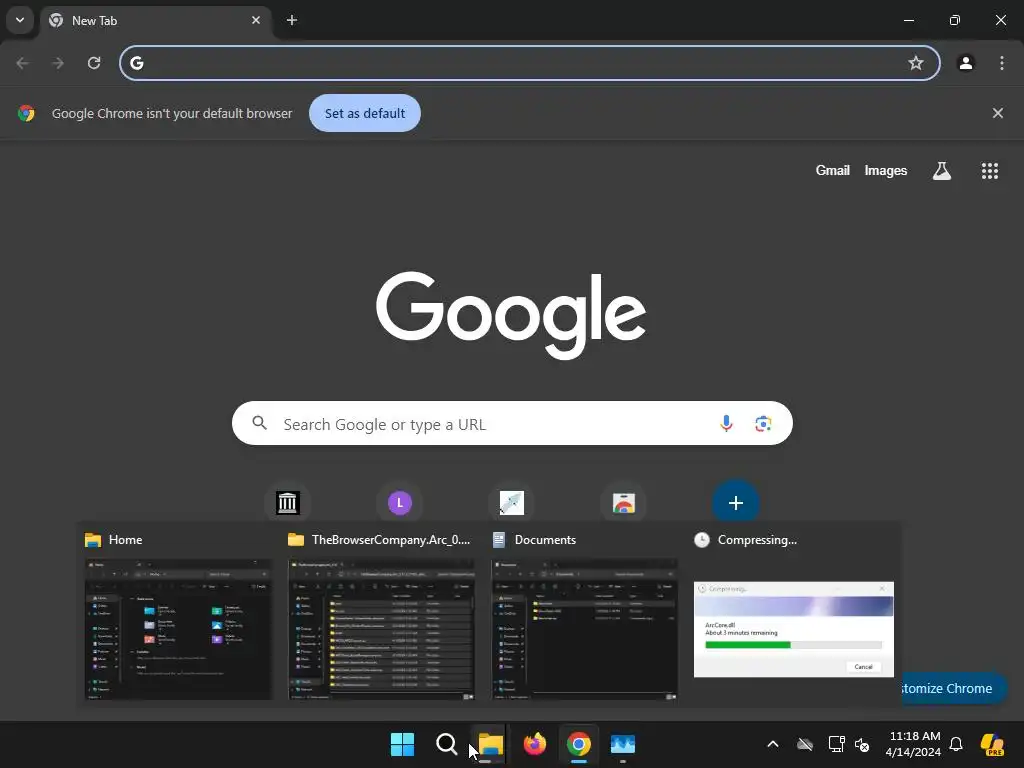Click Customize Chrome button
This screenshot has width=1024, height=768.
click(953, 688)
